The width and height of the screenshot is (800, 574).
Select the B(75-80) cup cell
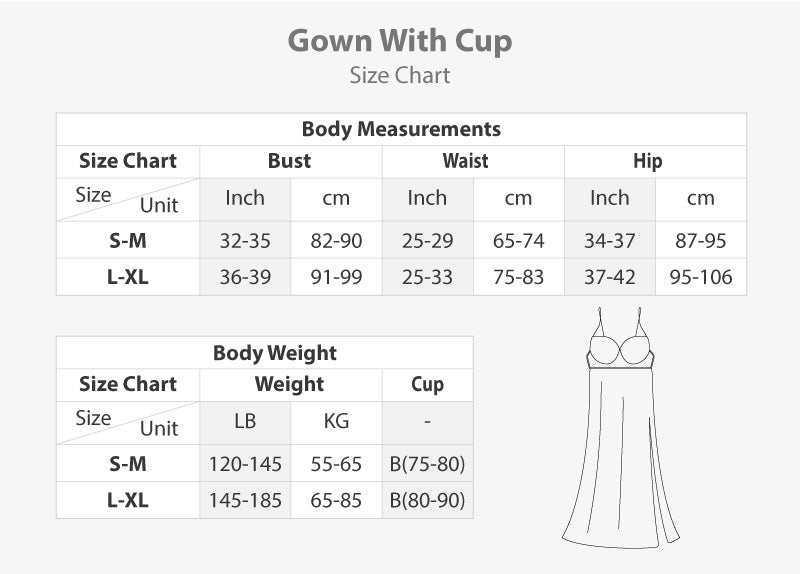click(427, 464)
